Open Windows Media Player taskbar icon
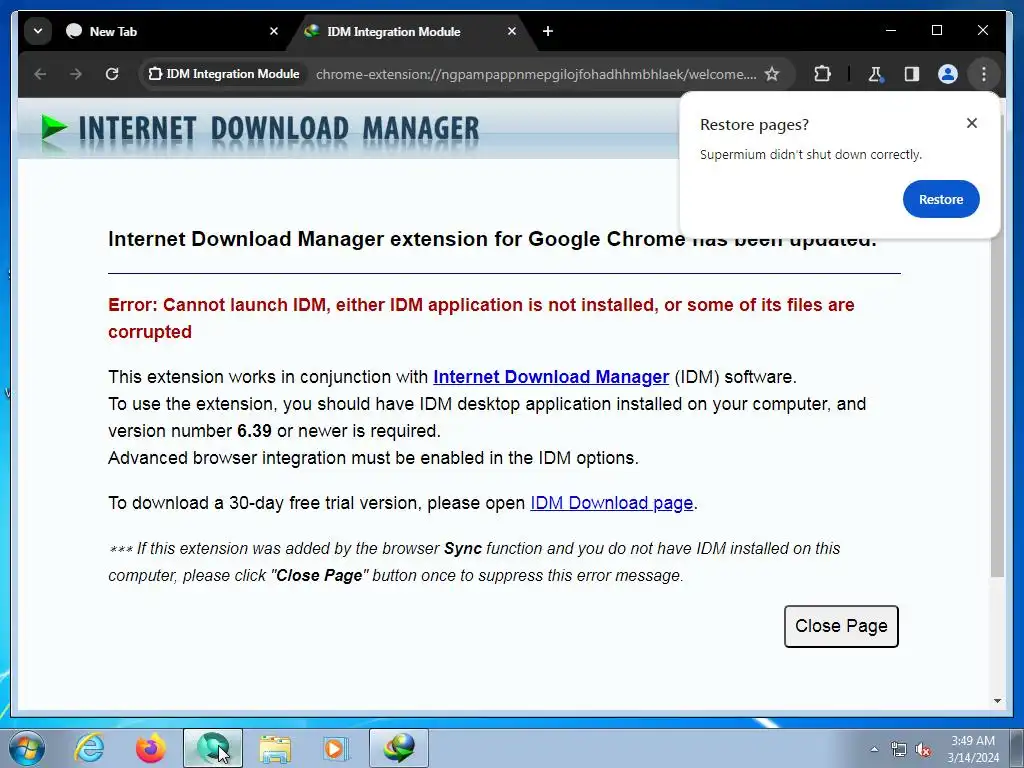 point(337,748)
